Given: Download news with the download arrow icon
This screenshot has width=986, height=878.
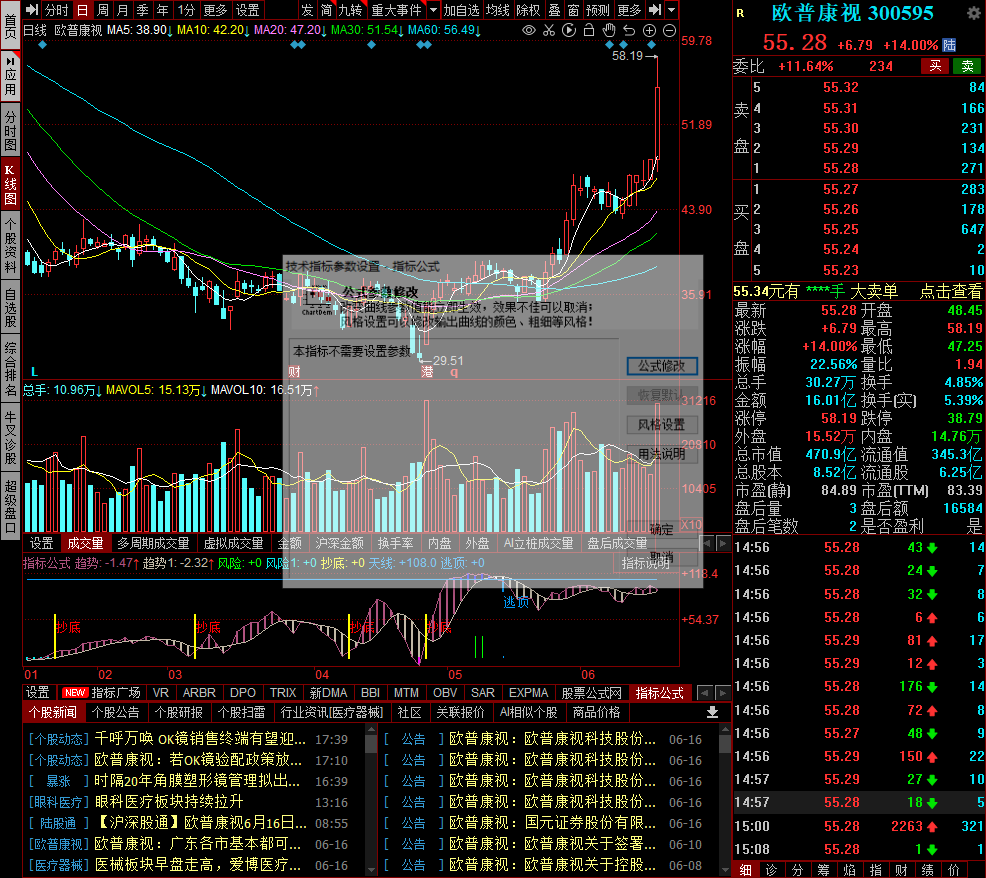Looking at the screenshot, I should pos(712,712).
